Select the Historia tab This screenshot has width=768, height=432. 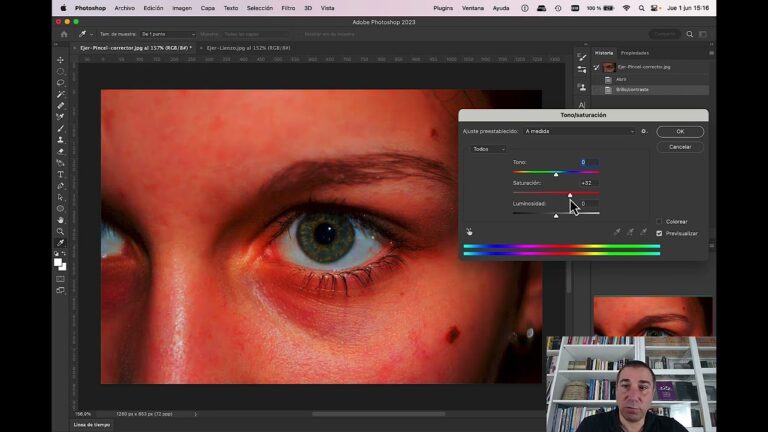coord(604,53)
